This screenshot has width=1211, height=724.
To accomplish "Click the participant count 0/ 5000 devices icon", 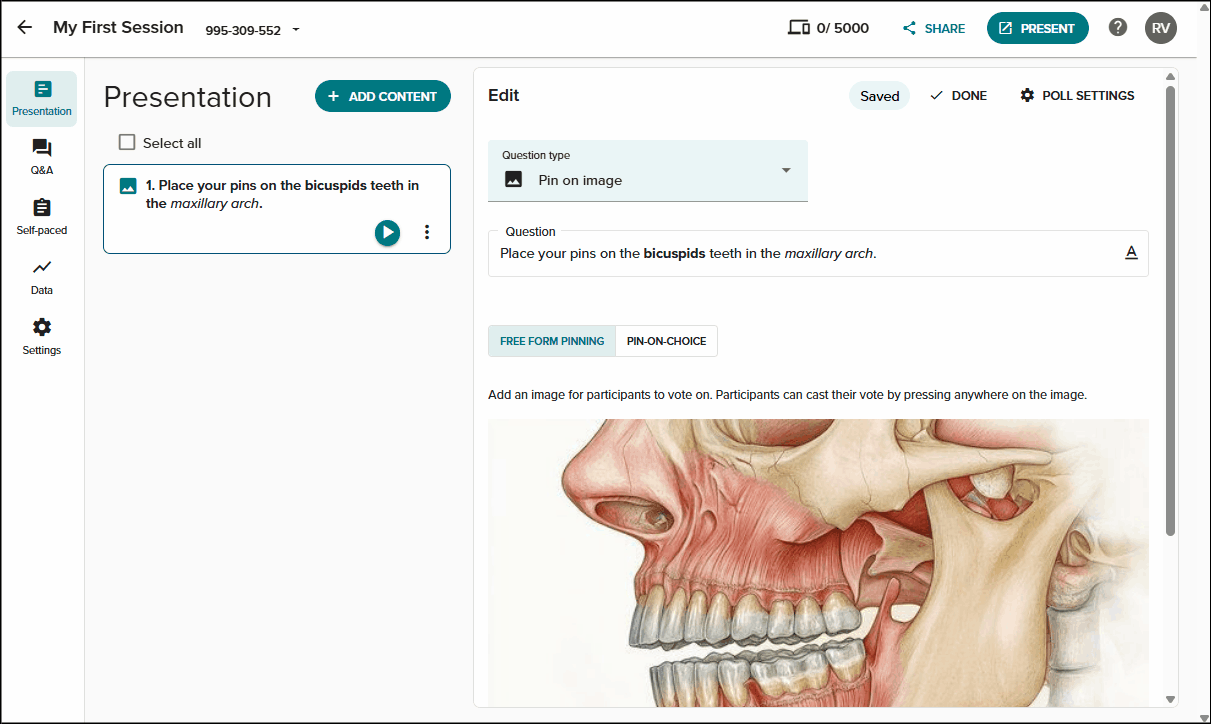I will [798, 28].
